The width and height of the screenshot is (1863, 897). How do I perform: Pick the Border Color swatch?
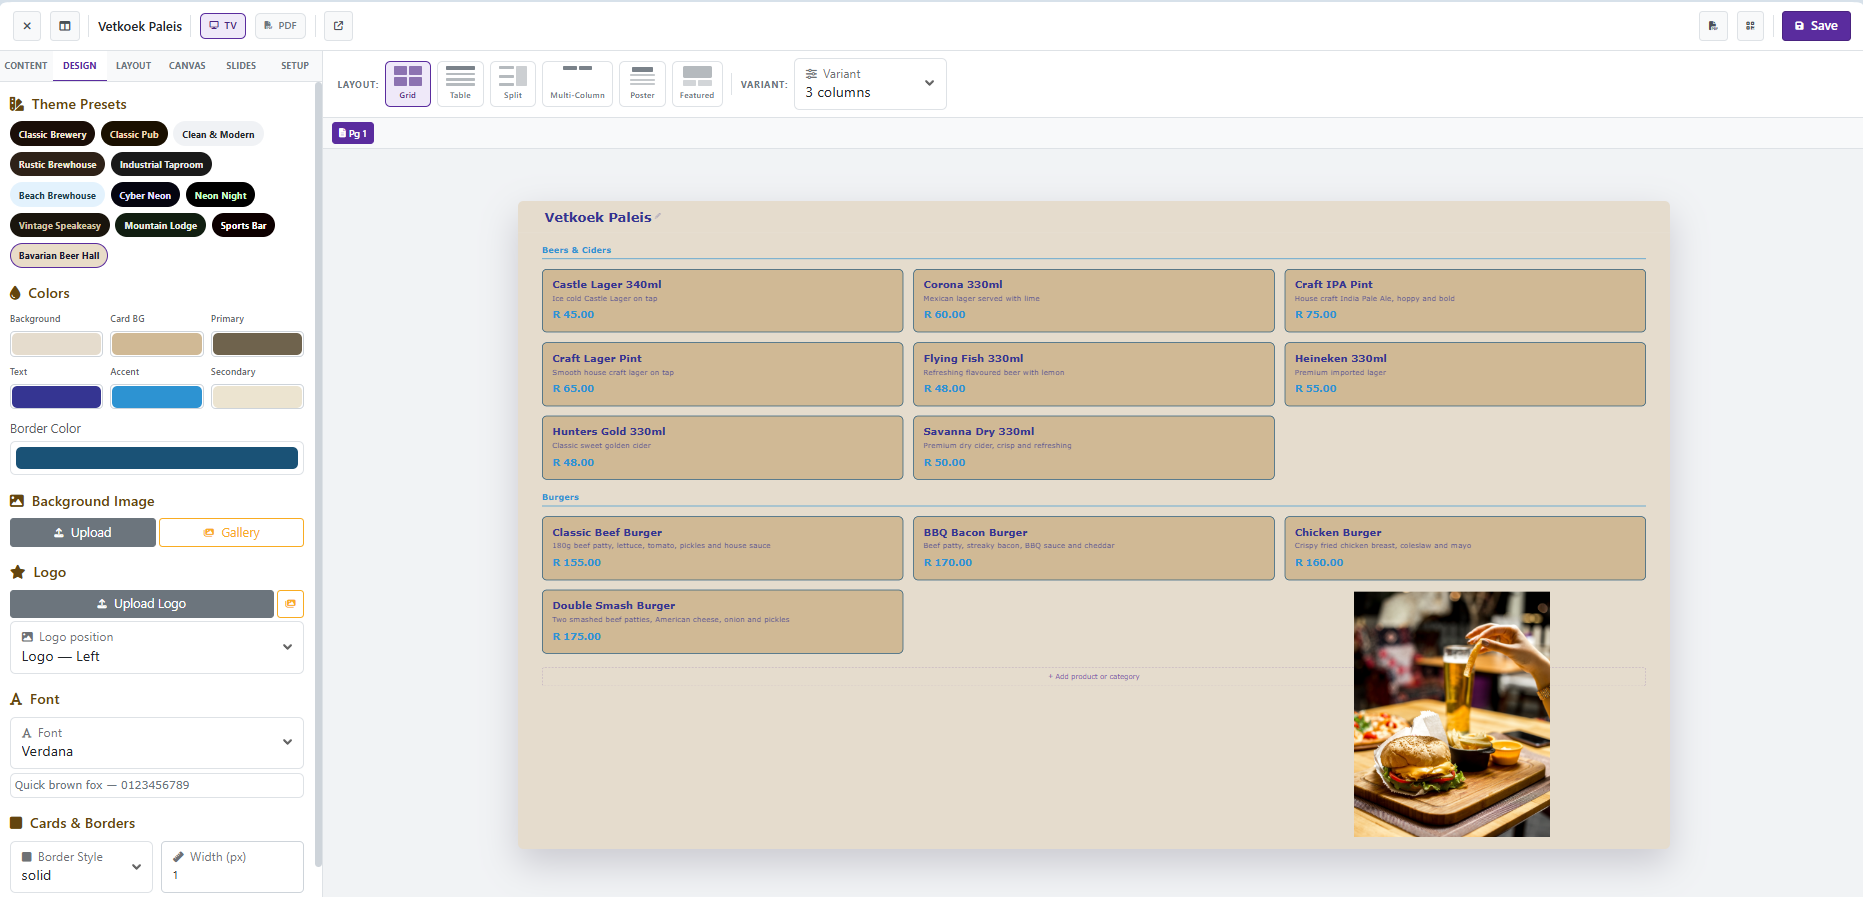pyautogui.click(x=157, y=458)
